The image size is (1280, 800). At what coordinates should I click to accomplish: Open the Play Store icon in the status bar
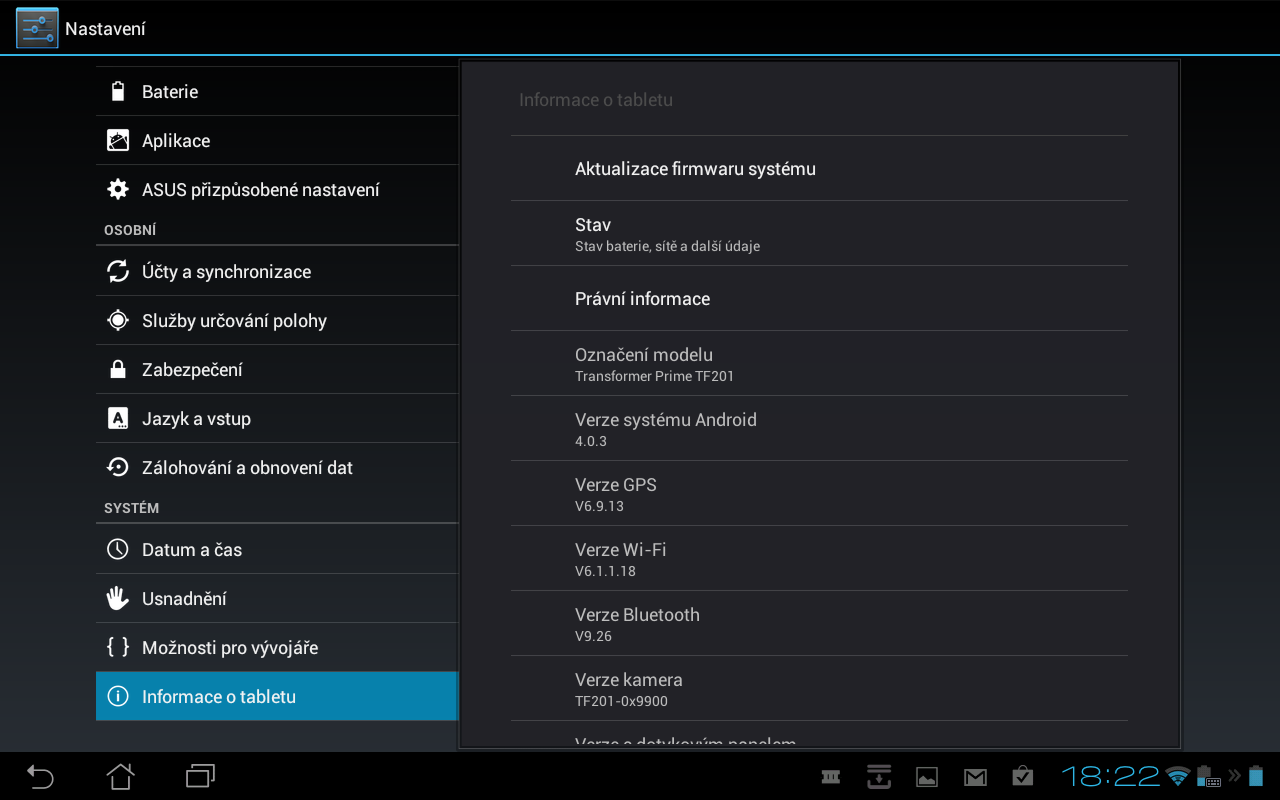pos(1023,776)
